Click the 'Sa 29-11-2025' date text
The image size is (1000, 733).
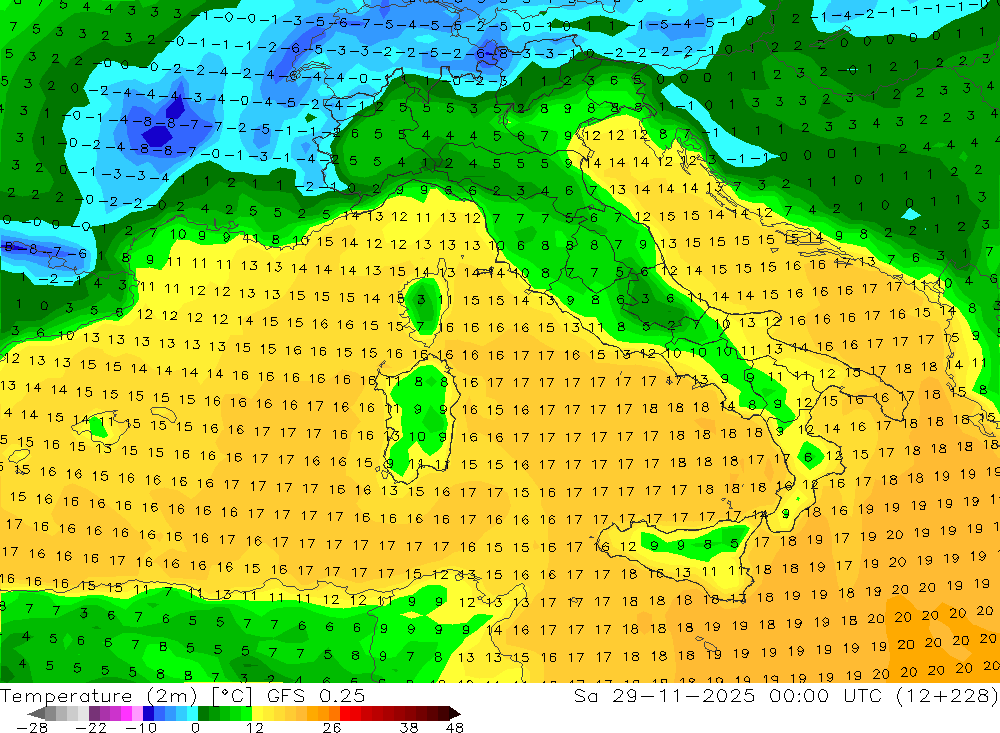point(664,695)
